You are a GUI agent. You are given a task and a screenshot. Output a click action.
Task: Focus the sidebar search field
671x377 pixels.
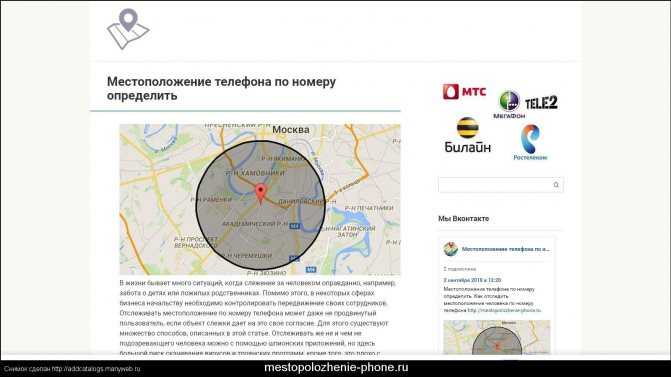click(500, 185)
